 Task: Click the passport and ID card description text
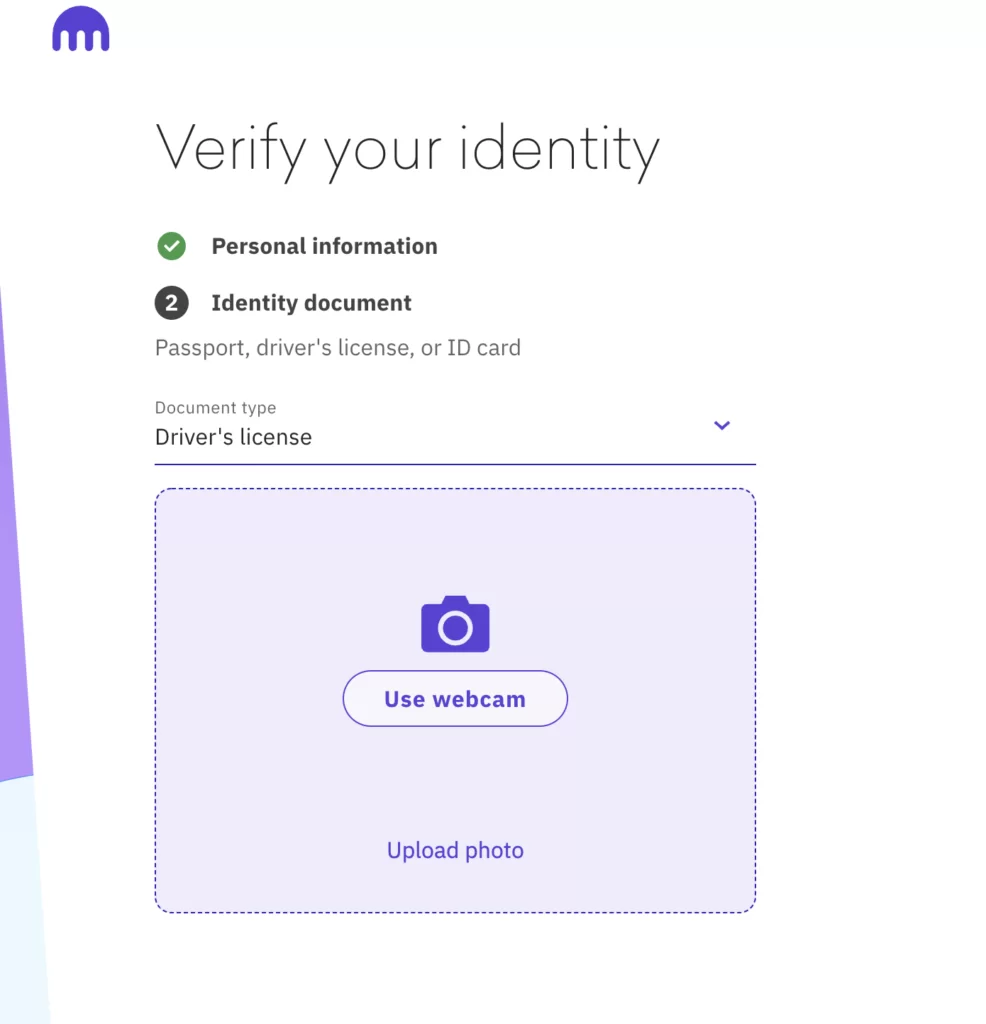coord(337,347)
